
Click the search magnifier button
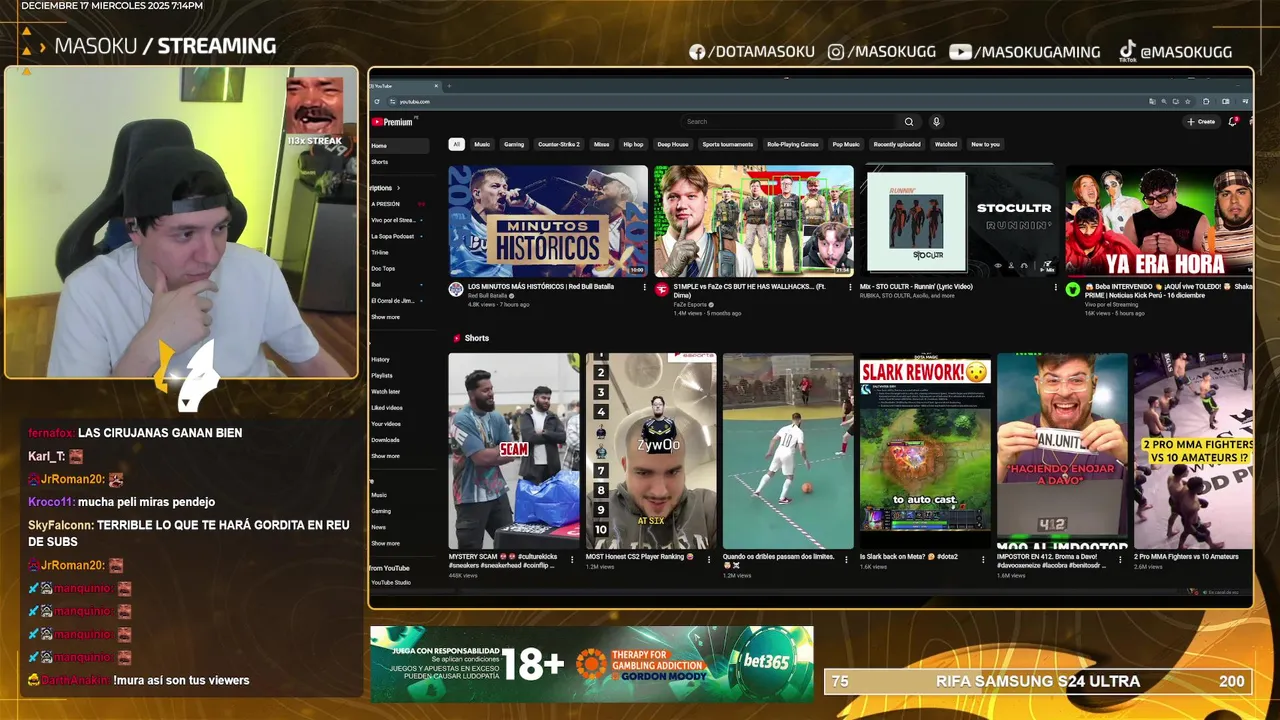pyautogui.click(x=909, y=122)
